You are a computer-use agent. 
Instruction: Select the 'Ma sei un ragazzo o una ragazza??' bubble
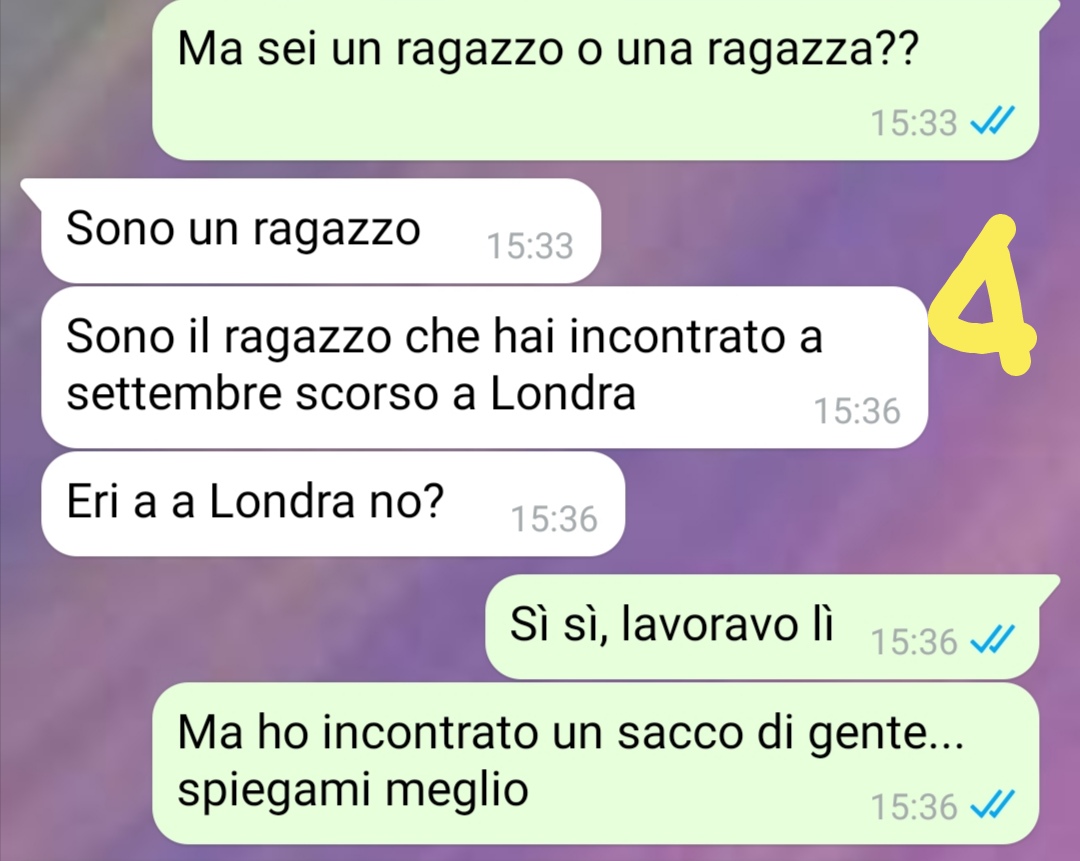(x=595, y=80)
